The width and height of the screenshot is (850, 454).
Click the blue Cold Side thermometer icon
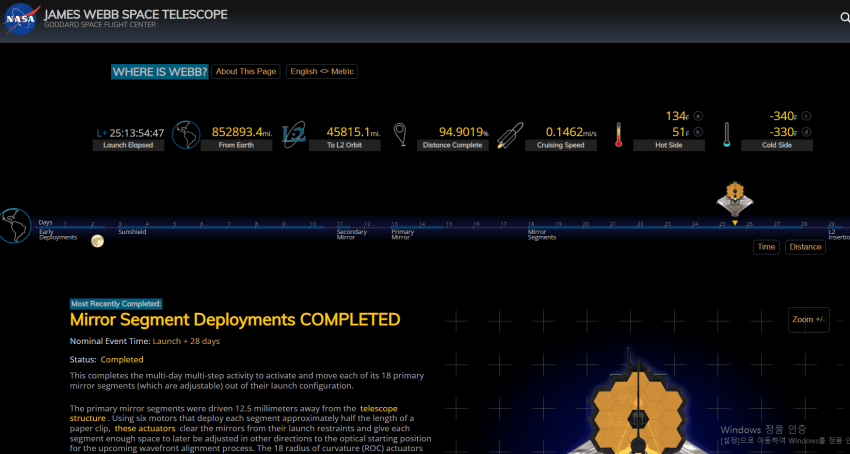point(728,134)
